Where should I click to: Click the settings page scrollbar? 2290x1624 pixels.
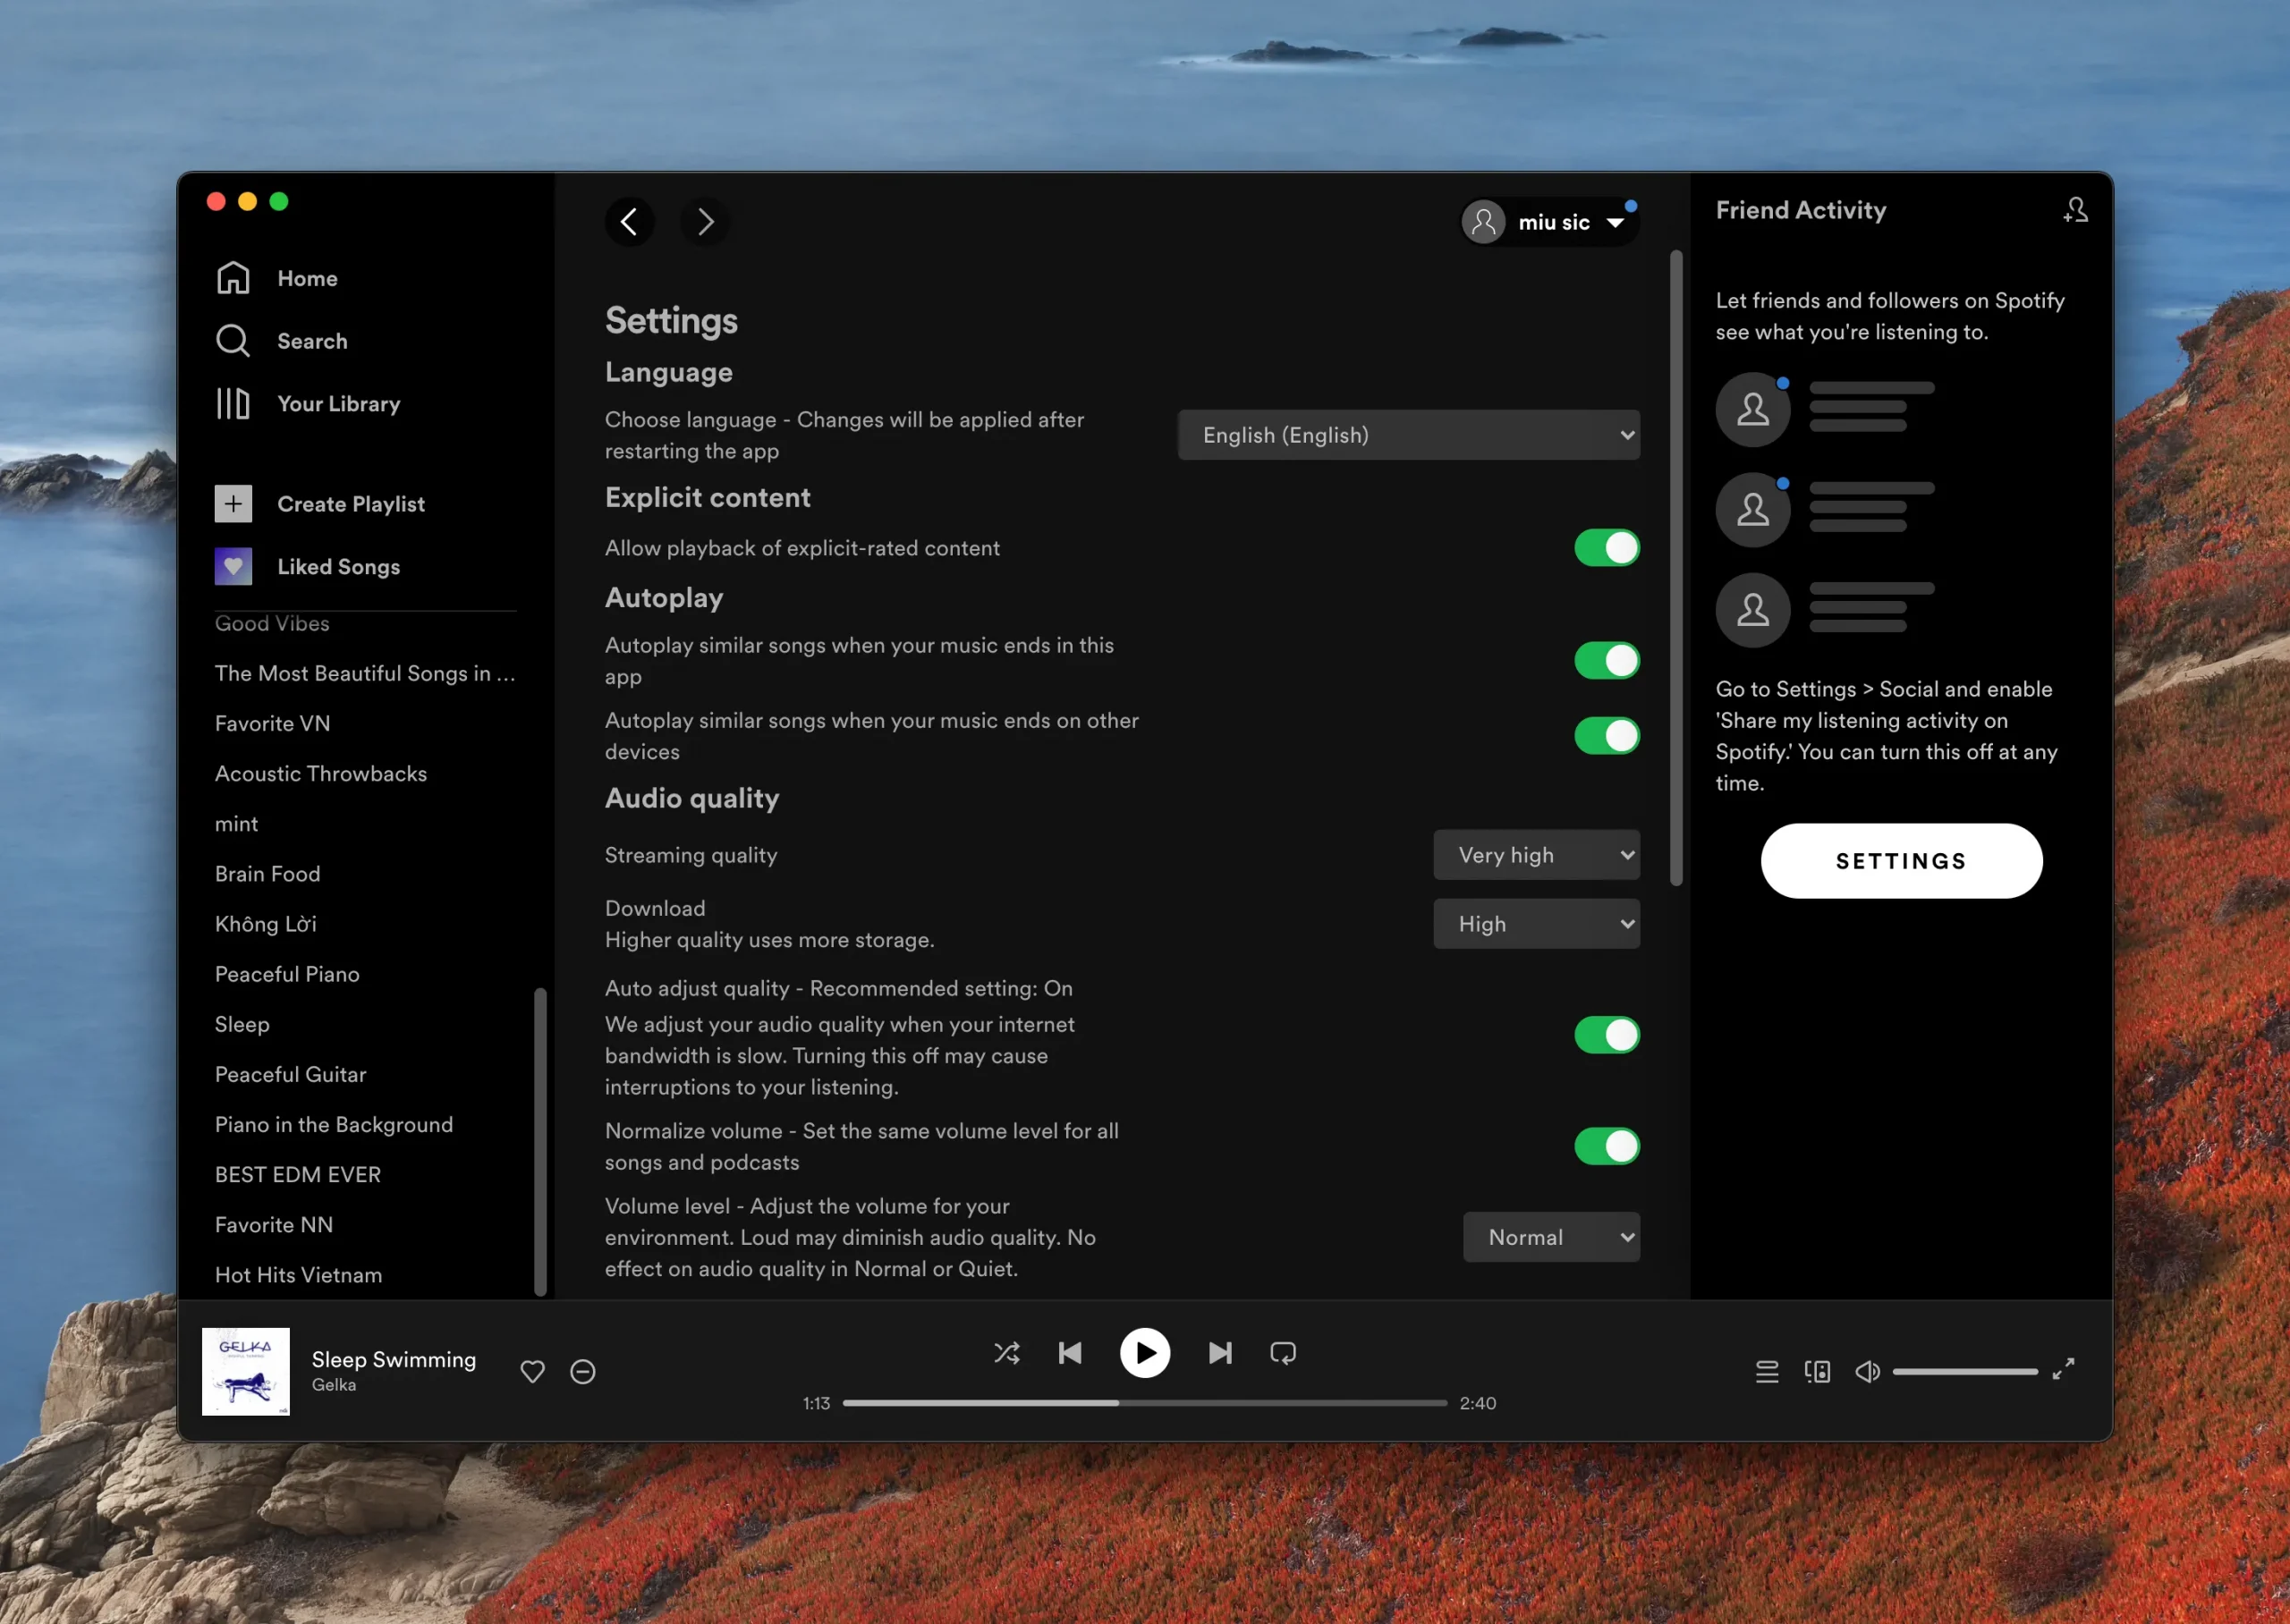(x=1676, y=568)
